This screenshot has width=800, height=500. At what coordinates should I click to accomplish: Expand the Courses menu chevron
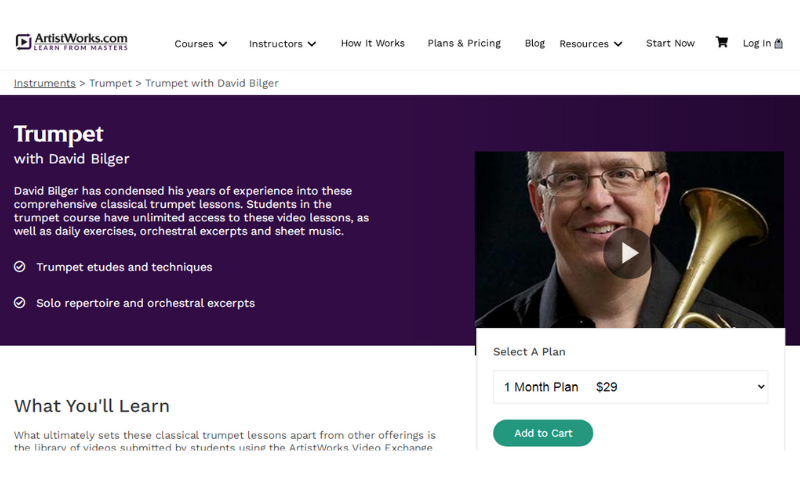tap(223, 44)
